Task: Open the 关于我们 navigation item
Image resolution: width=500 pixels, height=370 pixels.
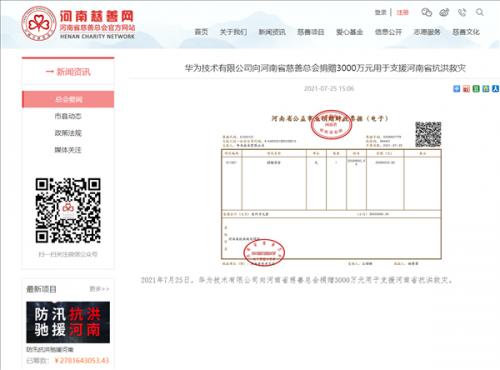Action: [x=233, y=32]
